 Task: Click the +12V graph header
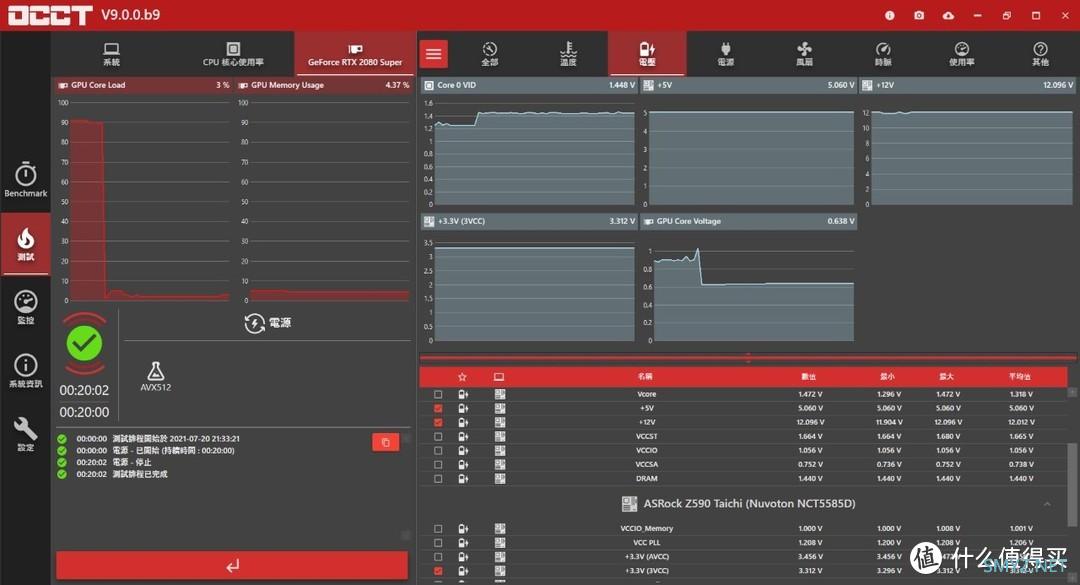[967, 85]
